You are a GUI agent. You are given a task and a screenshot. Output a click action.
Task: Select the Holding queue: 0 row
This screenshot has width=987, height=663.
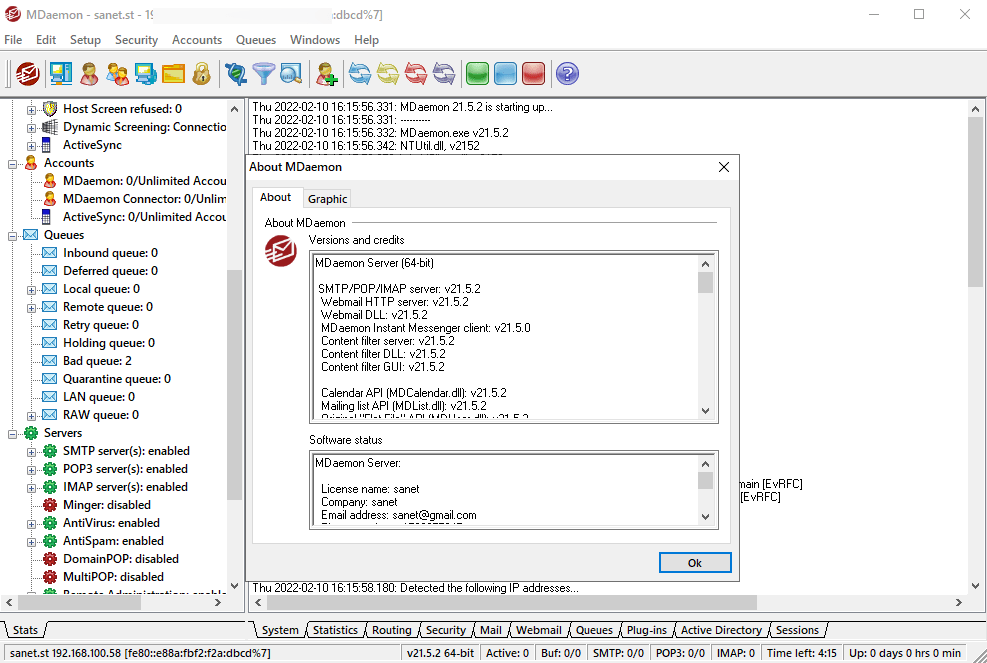click(109, 343)
